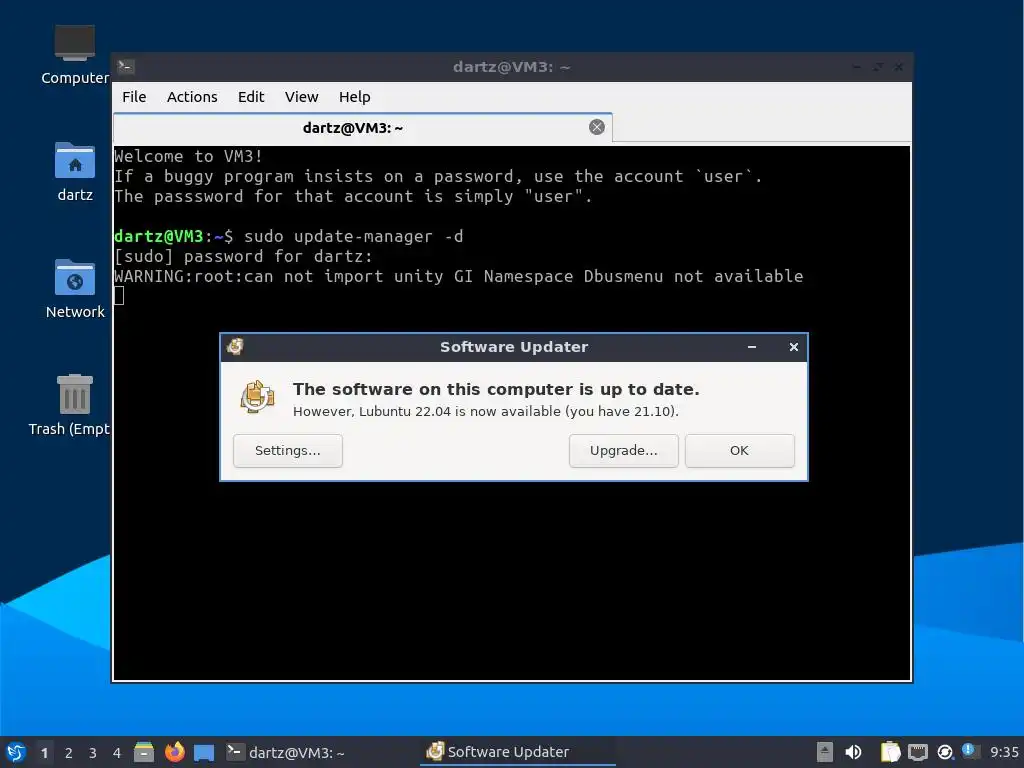Close the dartz@VM3 terminal tab
Screen dimensions: 1024x768
point(597,127)
